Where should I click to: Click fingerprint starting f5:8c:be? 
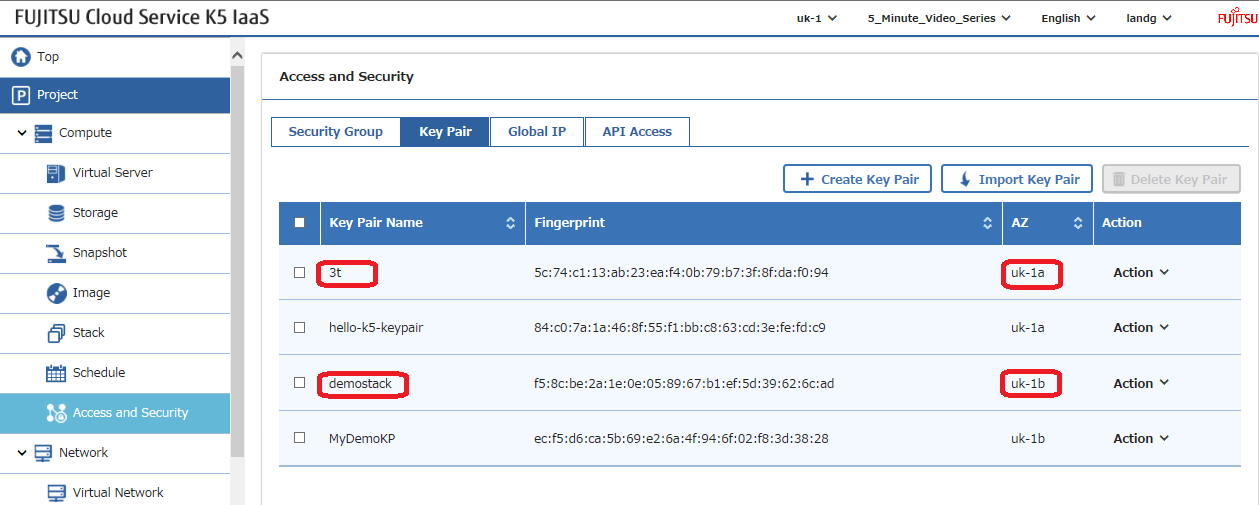(x=684, y=384)
